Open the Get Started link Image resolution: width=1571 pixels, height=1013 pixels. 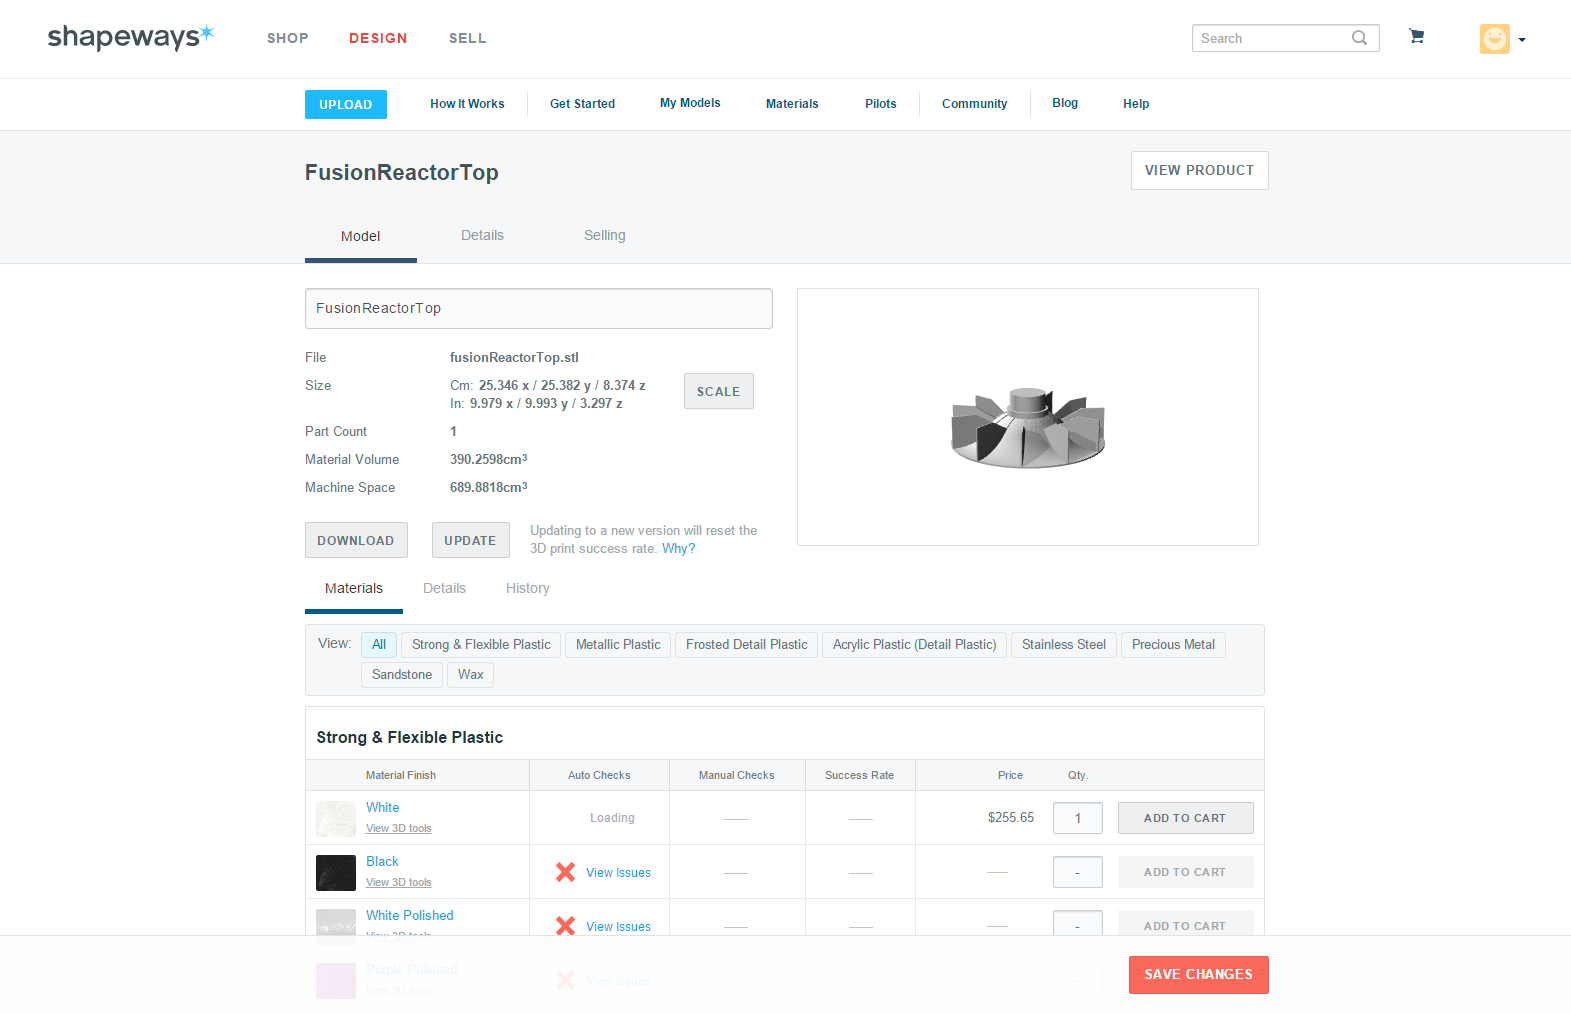click(x=582, y=104)
